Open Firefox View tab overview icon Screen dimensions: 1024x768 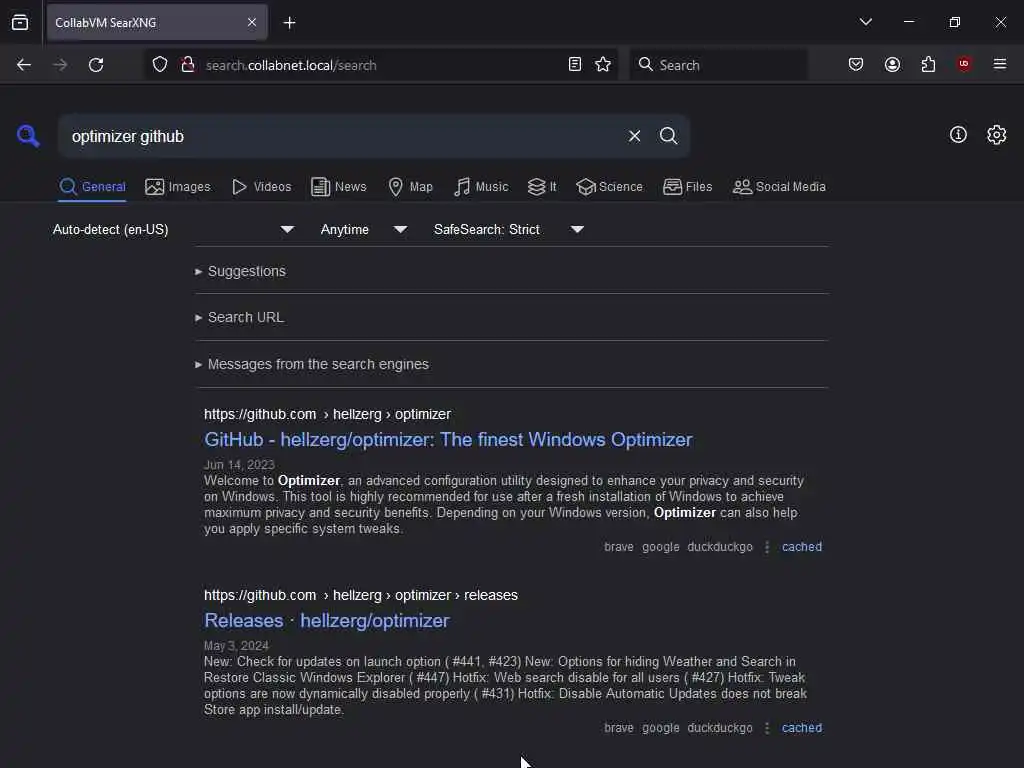(20, 23)
